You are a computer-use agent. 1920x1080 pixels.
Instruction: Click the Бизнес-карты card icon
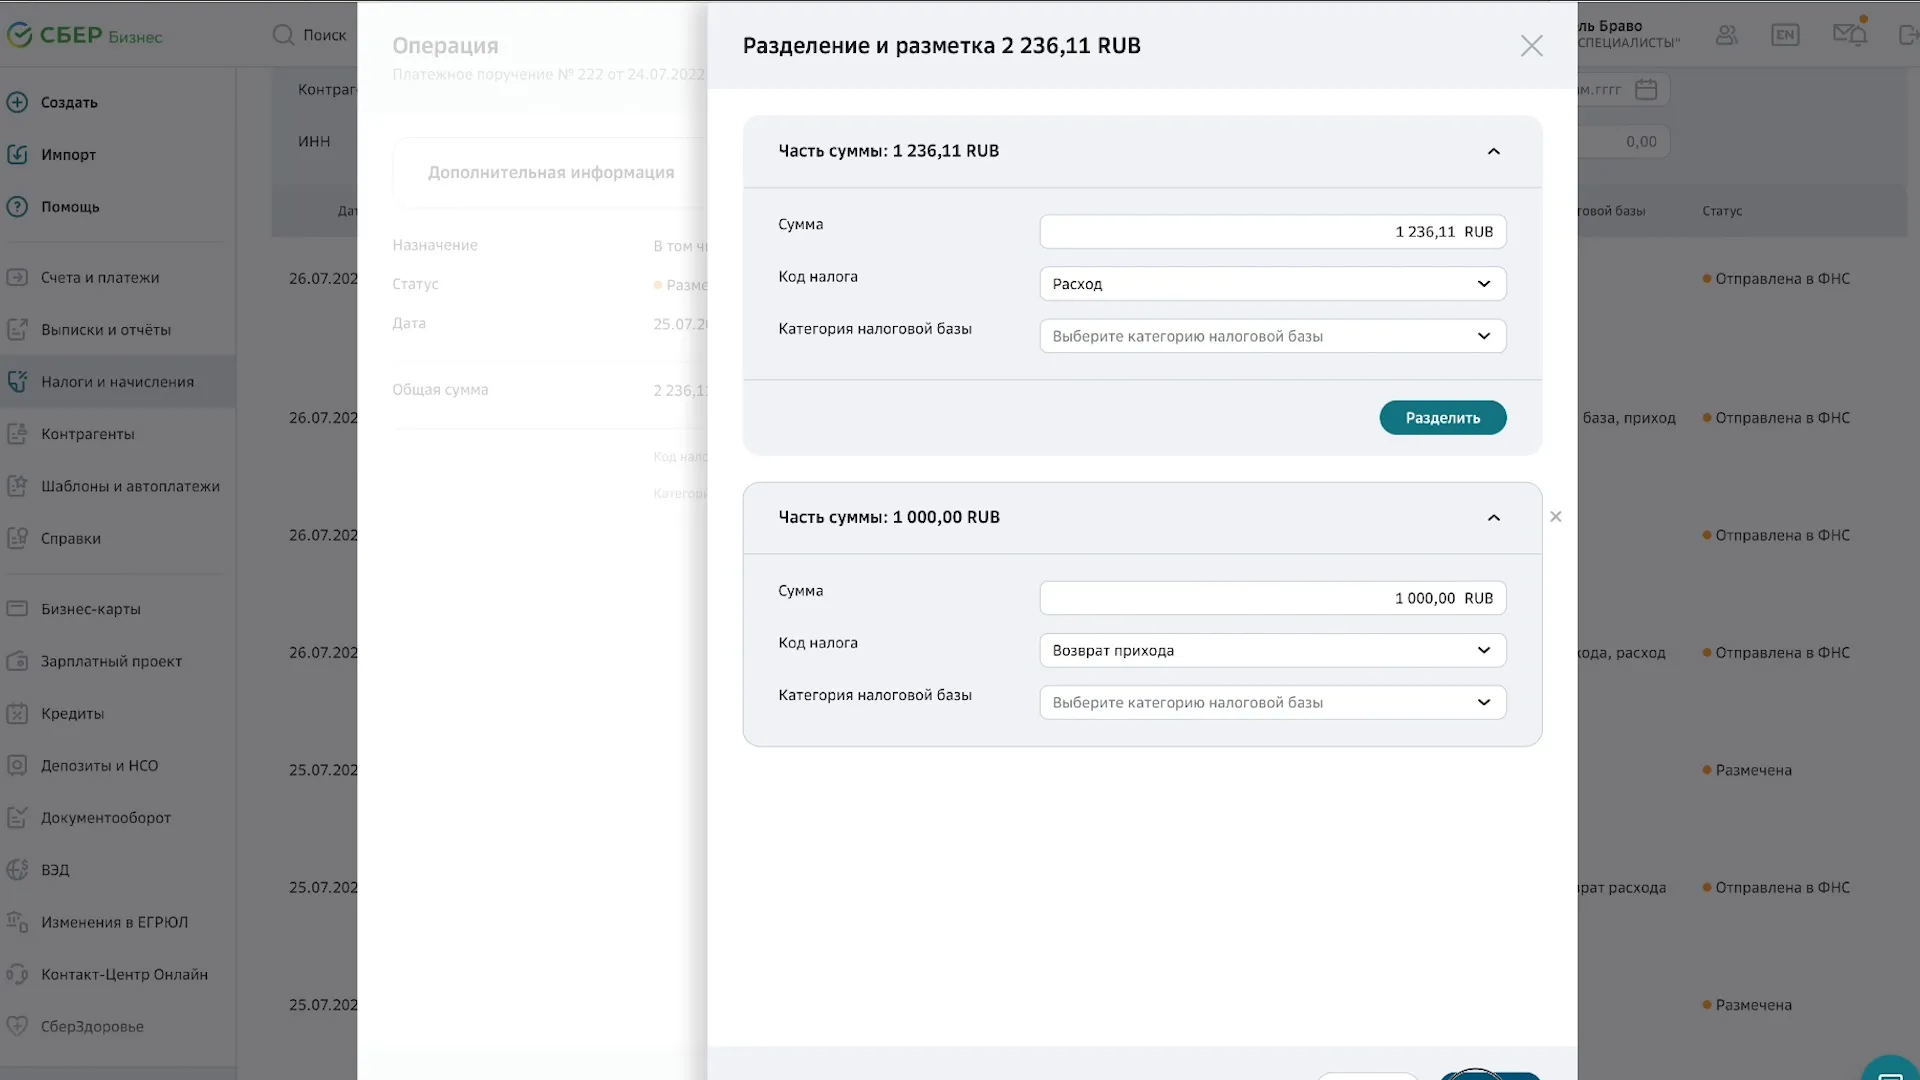point(17,608)
